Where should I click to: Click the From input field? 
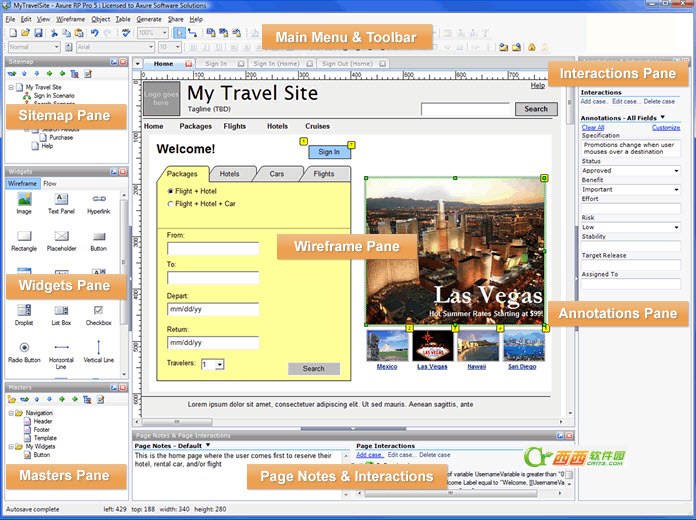pos(213,248)
